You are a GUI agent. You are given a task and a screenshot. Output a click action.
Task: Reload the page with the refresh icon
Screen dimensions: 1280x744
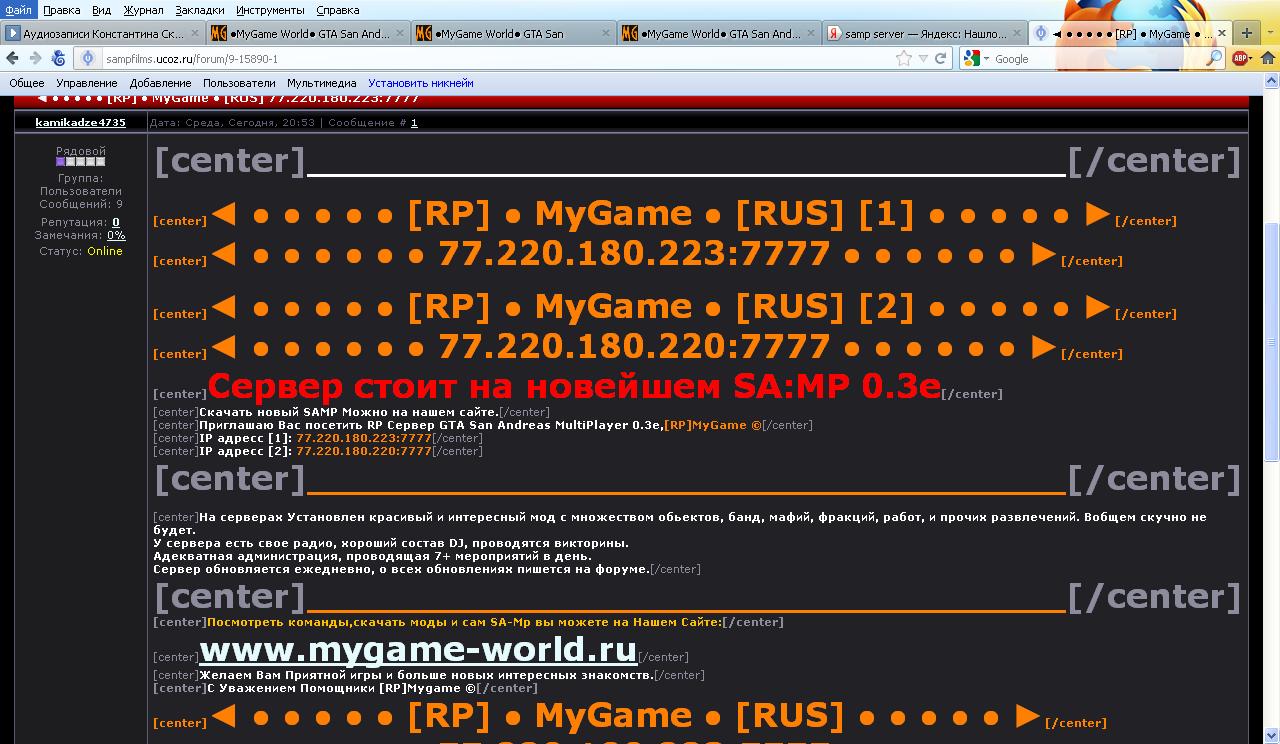point(940,58)
